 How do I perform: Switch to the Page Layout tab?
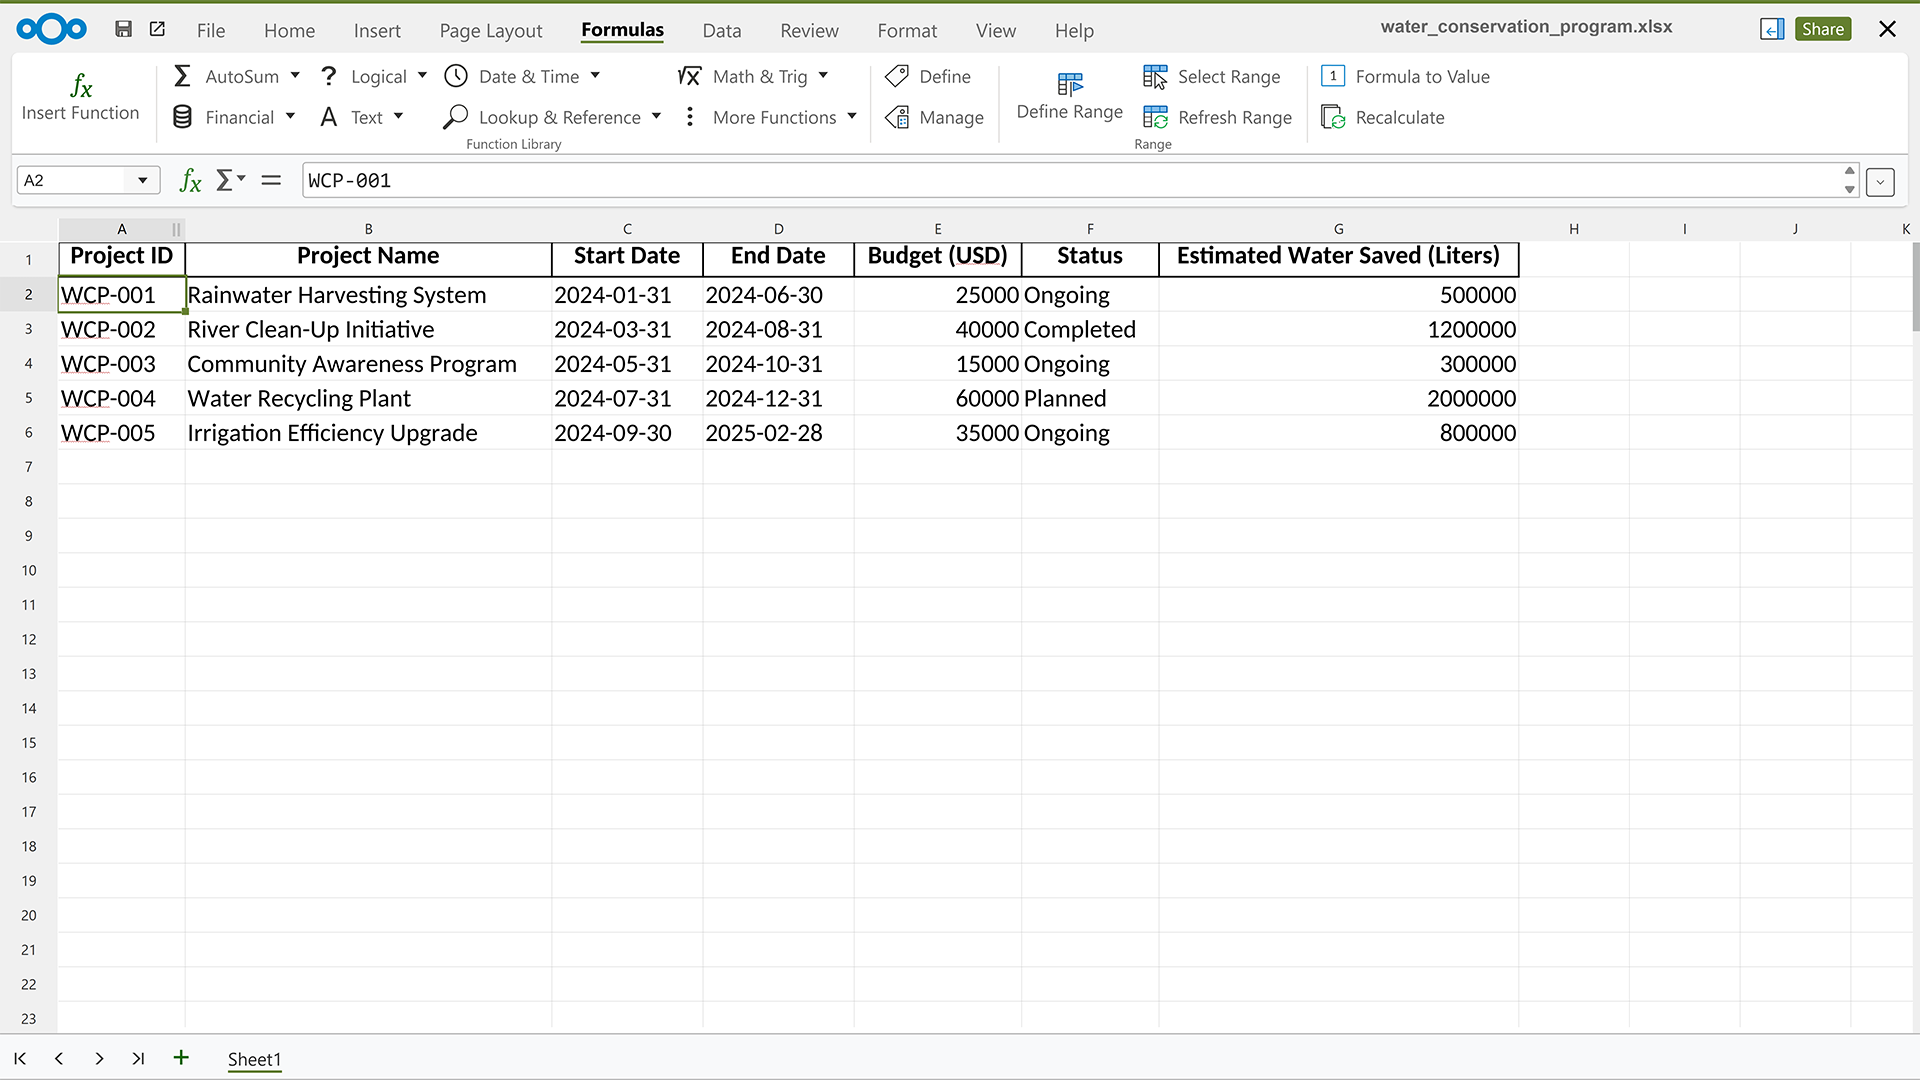point(490,30)
